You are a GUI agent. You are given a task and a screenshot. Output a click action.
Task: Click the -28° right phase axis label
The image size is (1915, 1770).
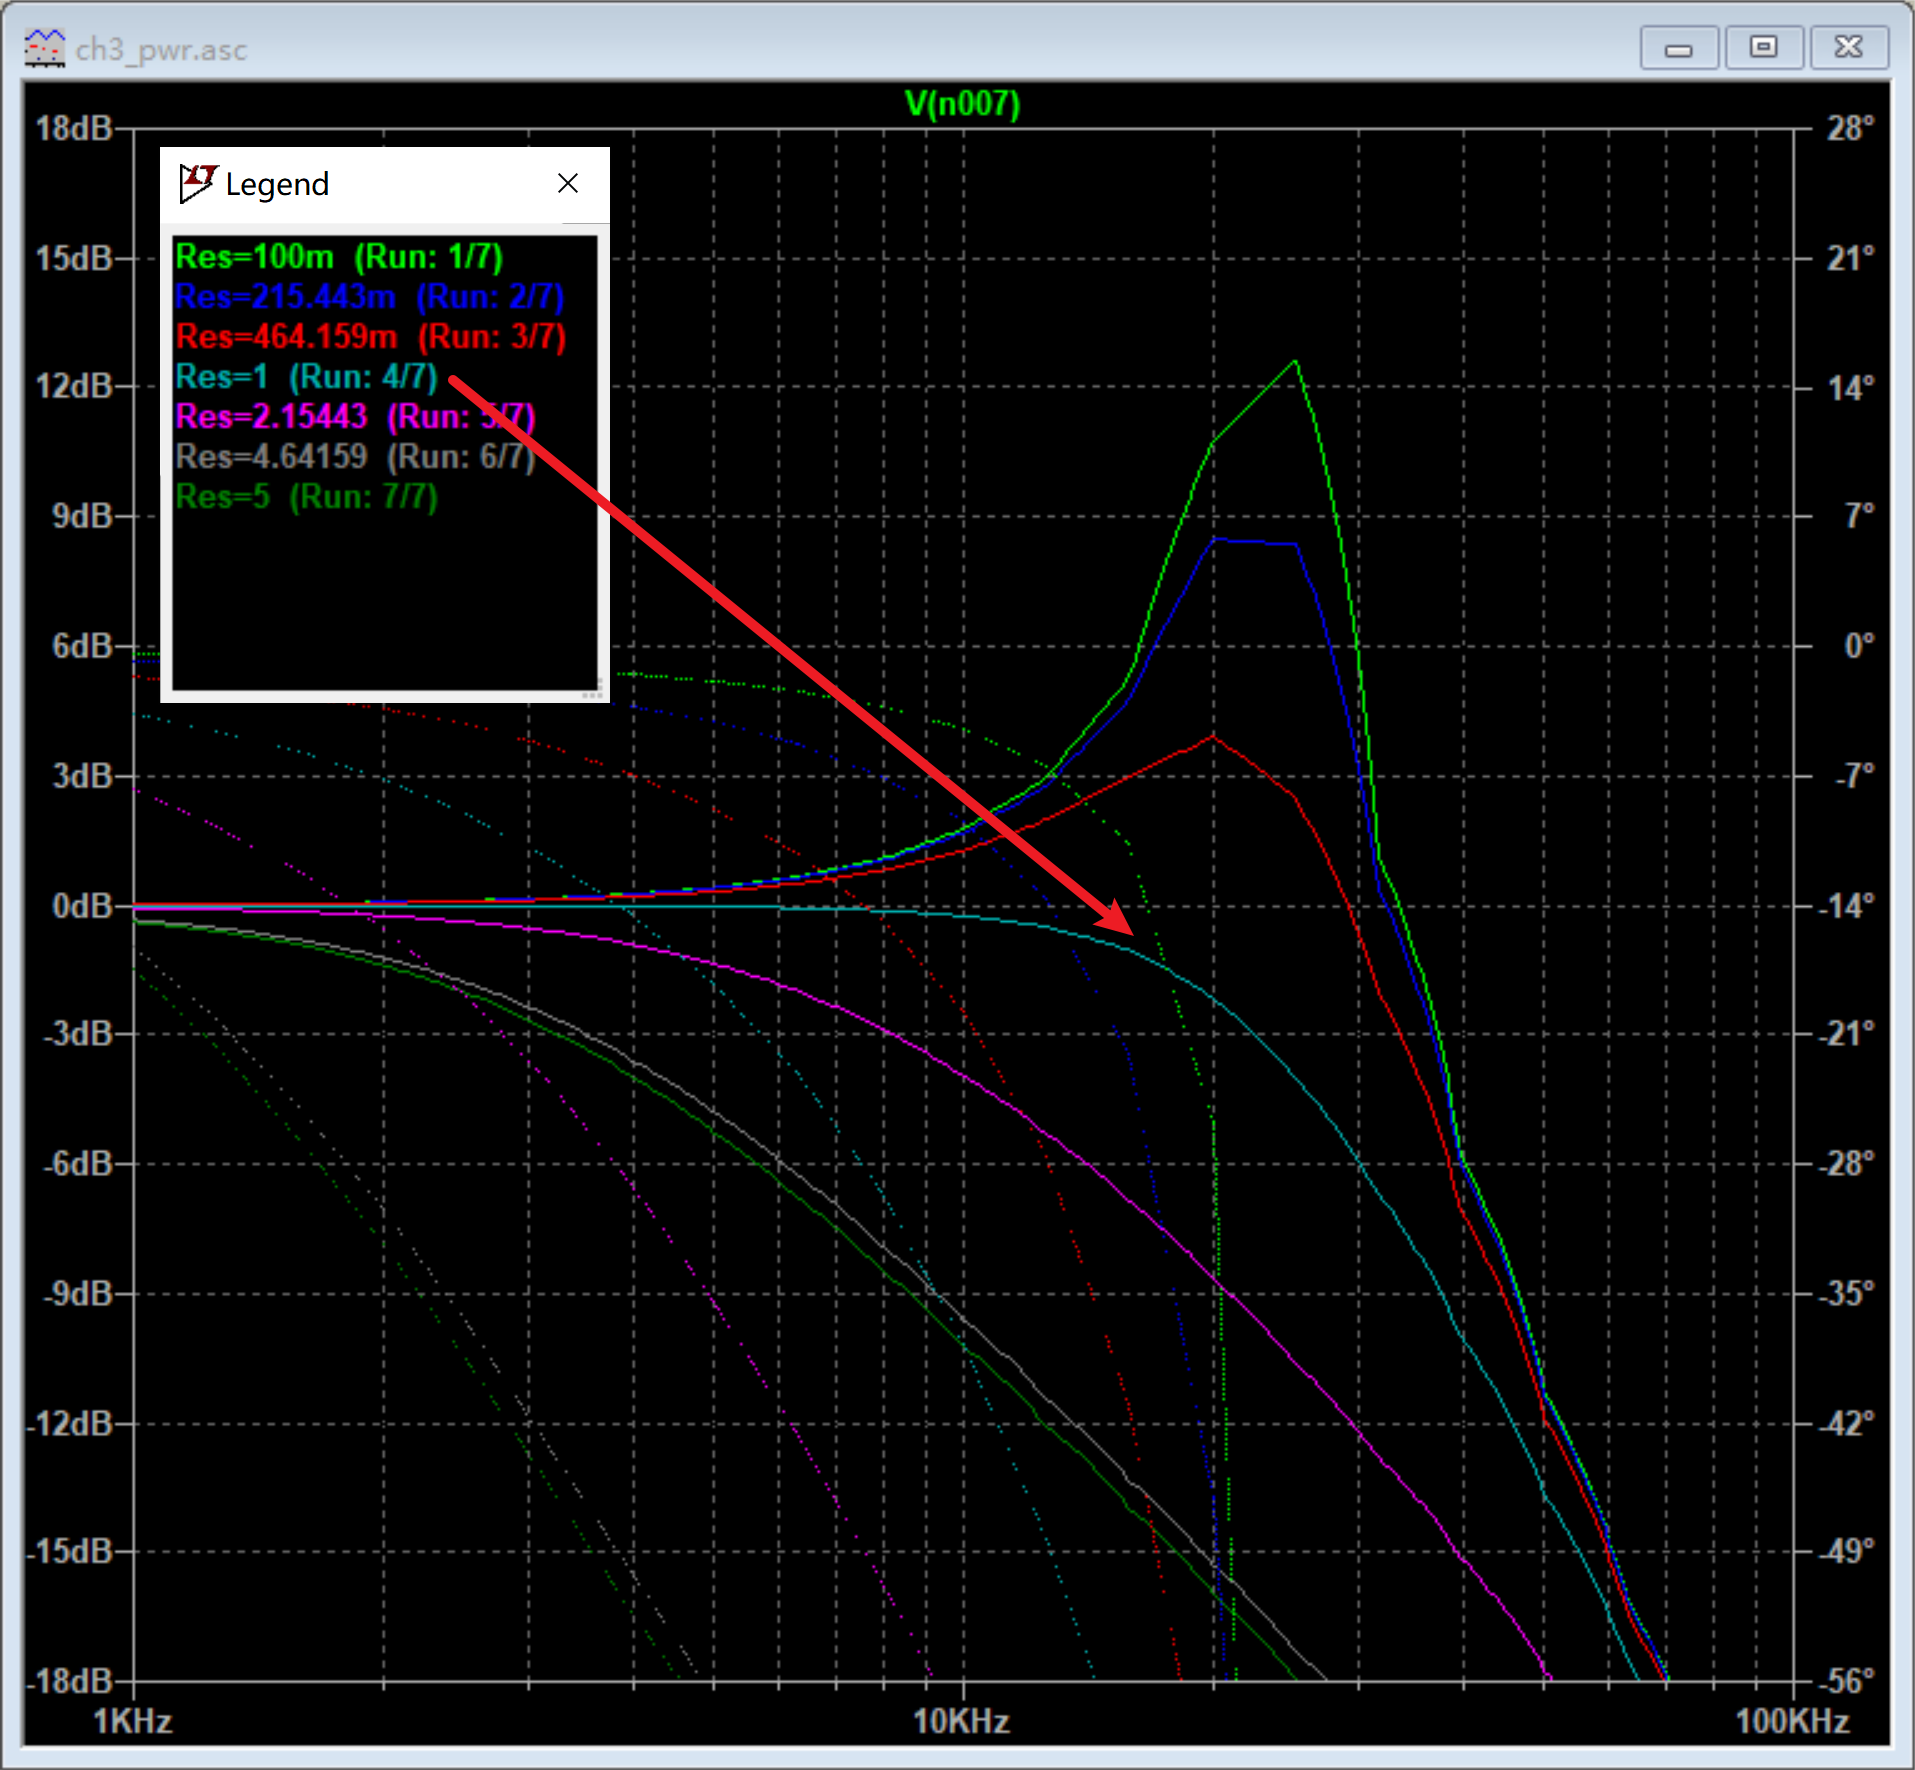pos(1846,1163)
